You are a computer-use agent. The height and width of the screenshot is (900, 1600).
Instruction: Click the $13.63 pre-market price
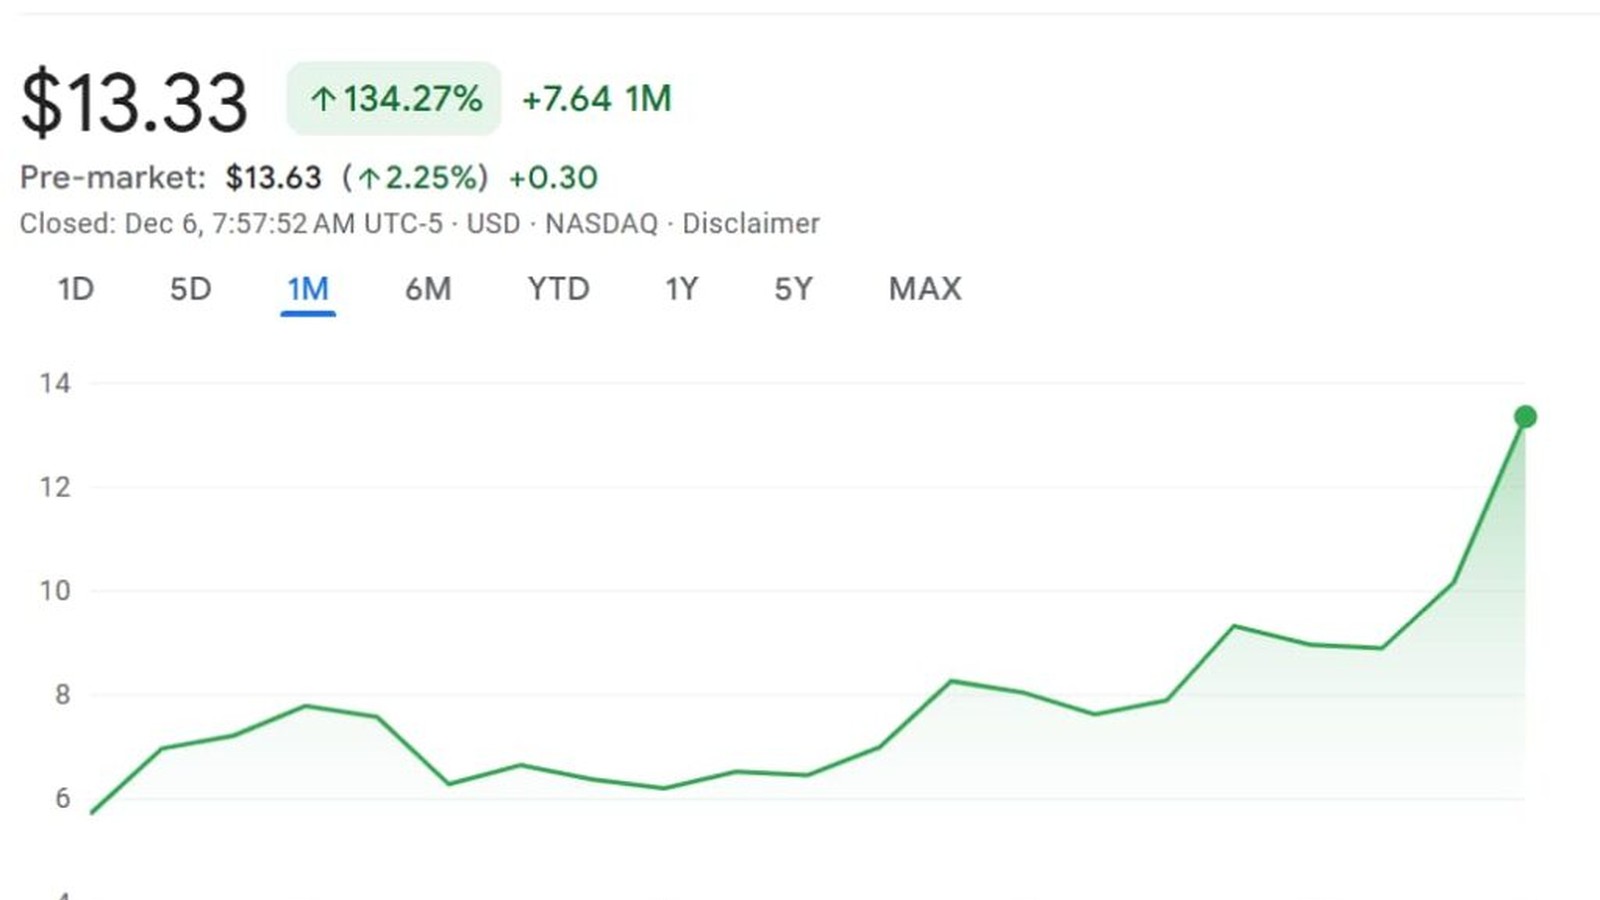(273, 178)
